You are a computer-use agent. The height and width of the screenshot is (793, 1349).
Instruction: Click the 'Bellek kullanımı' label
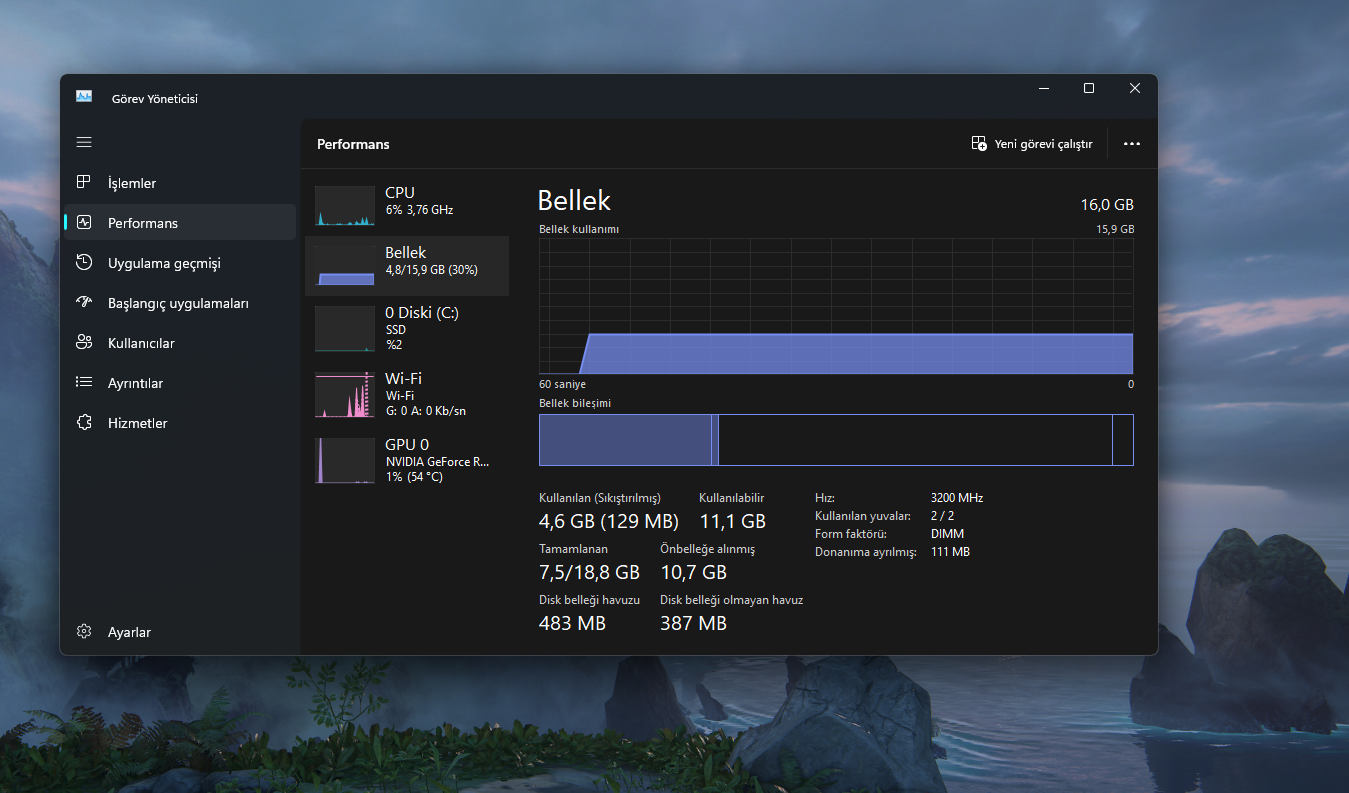579,229
